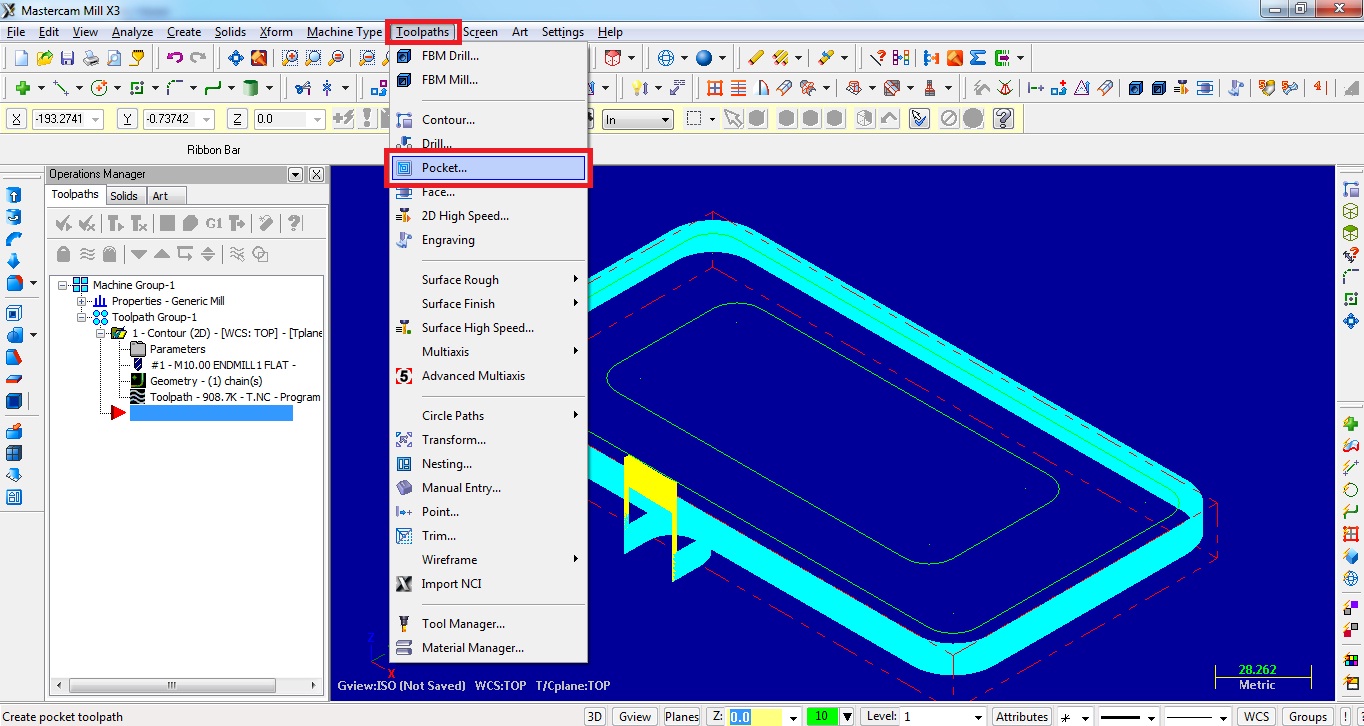Expand the Properties - Generic Mill node
The image size is (1364, 726).
coord(83,301)
